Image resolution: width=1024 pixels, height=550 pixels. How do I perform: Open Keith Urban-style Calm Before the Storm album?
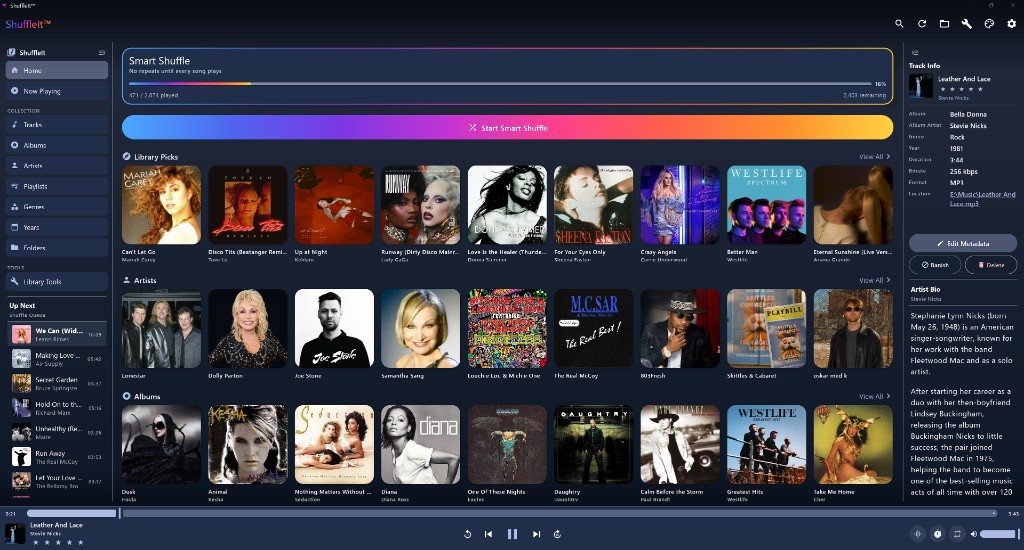(x=680, y=444)
